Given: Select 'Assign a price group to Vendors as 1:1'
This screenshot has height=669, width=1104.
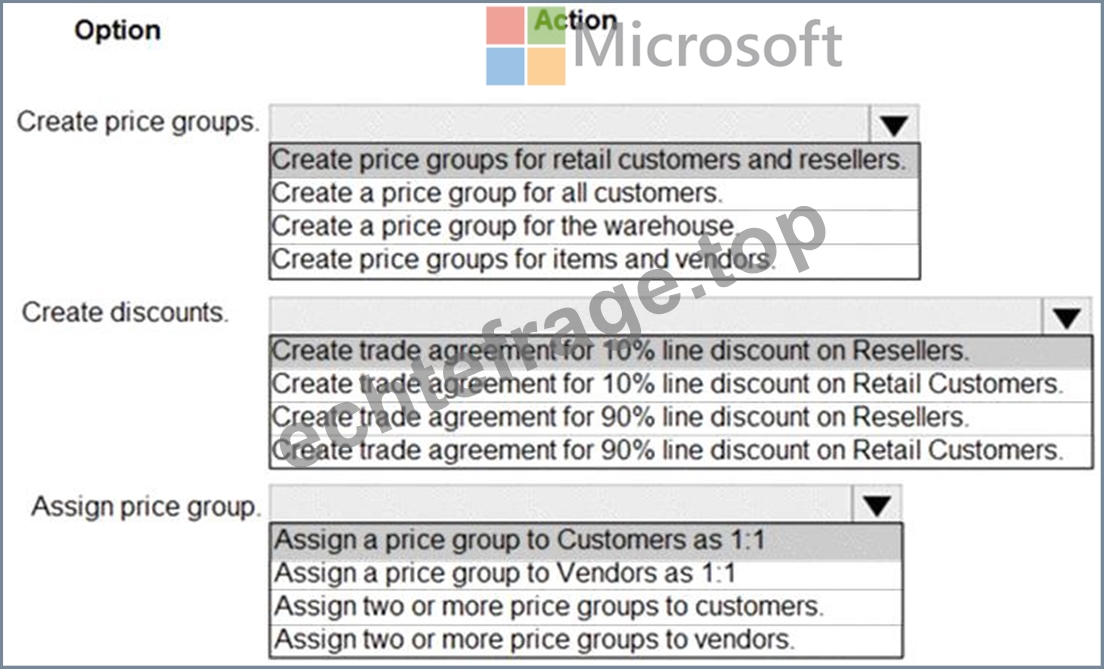Looking at the screenshot, I should click(x=586, y=573).
